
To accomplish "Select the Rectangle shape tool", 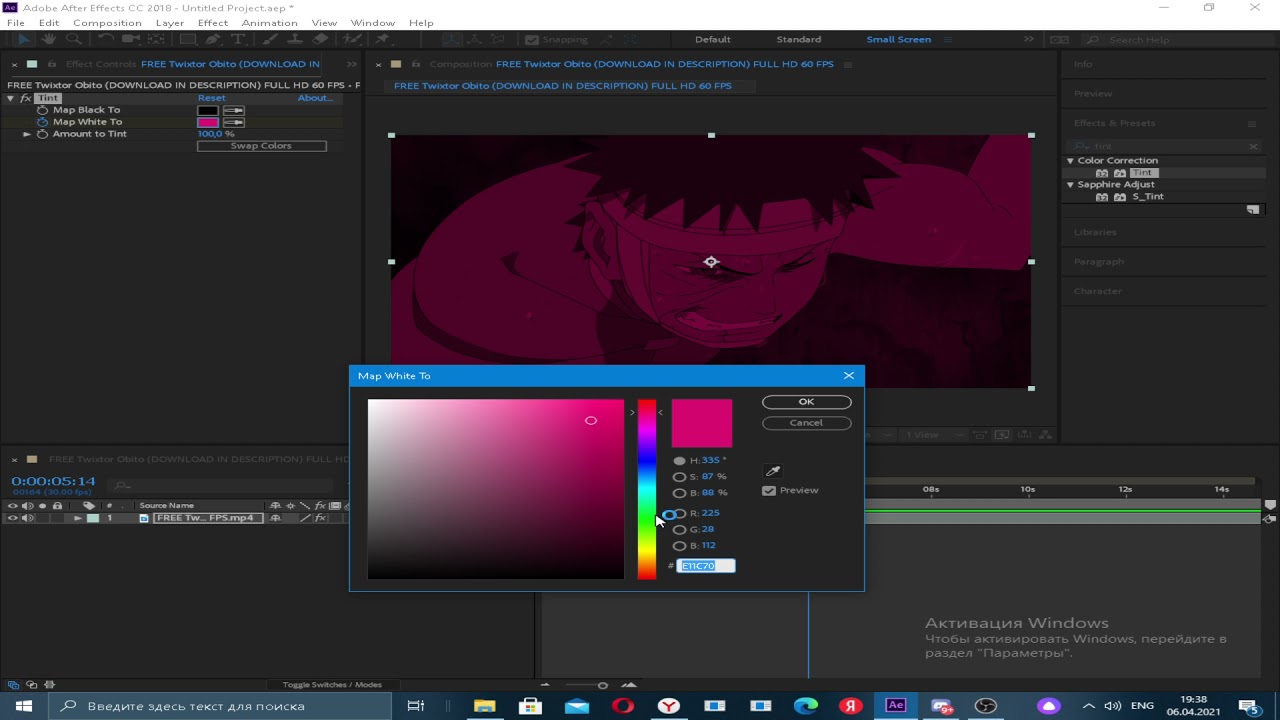I will (188, 39).
